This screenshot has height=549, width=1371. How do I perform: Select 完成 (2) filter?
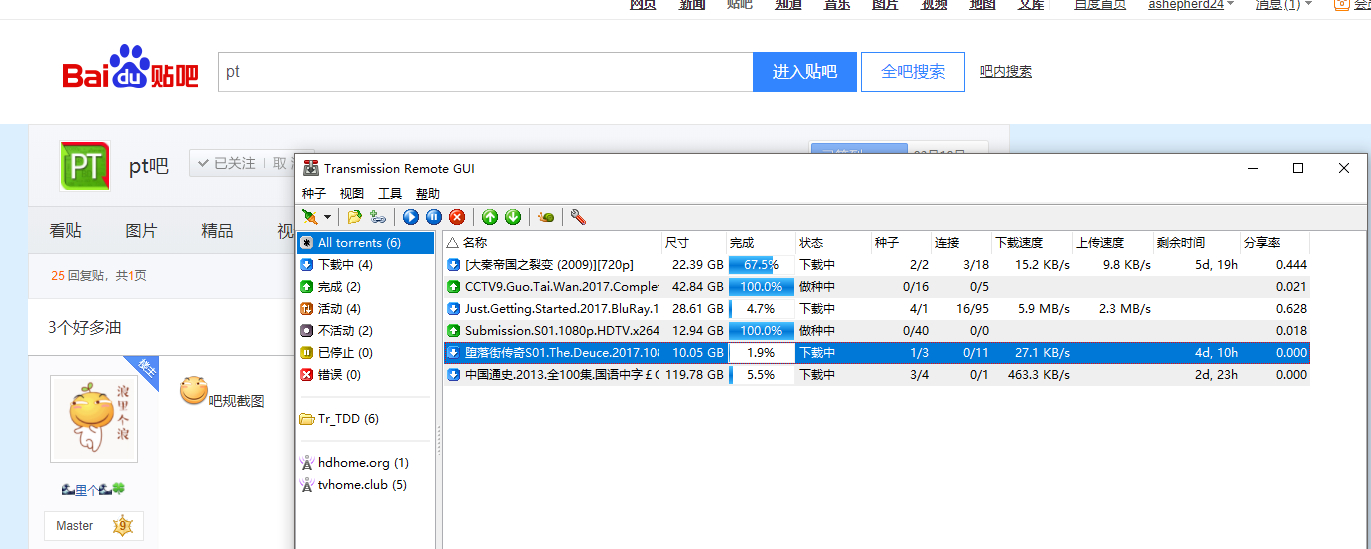[x=366, y=286]
